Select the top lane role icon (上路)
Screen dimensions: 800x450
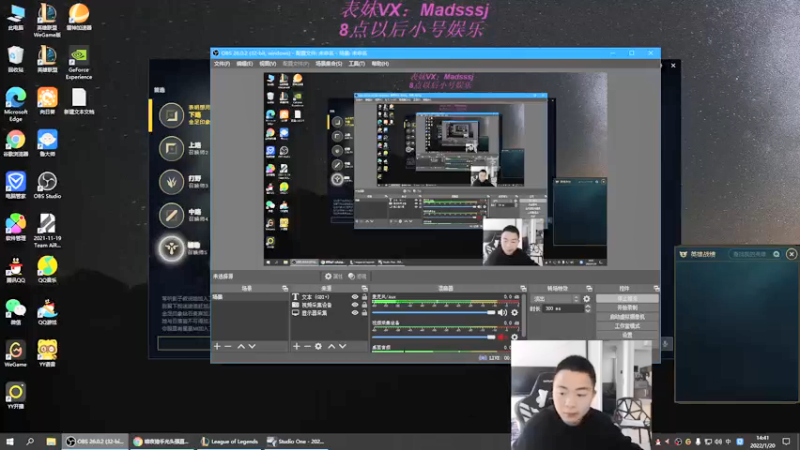pos(171,148)
